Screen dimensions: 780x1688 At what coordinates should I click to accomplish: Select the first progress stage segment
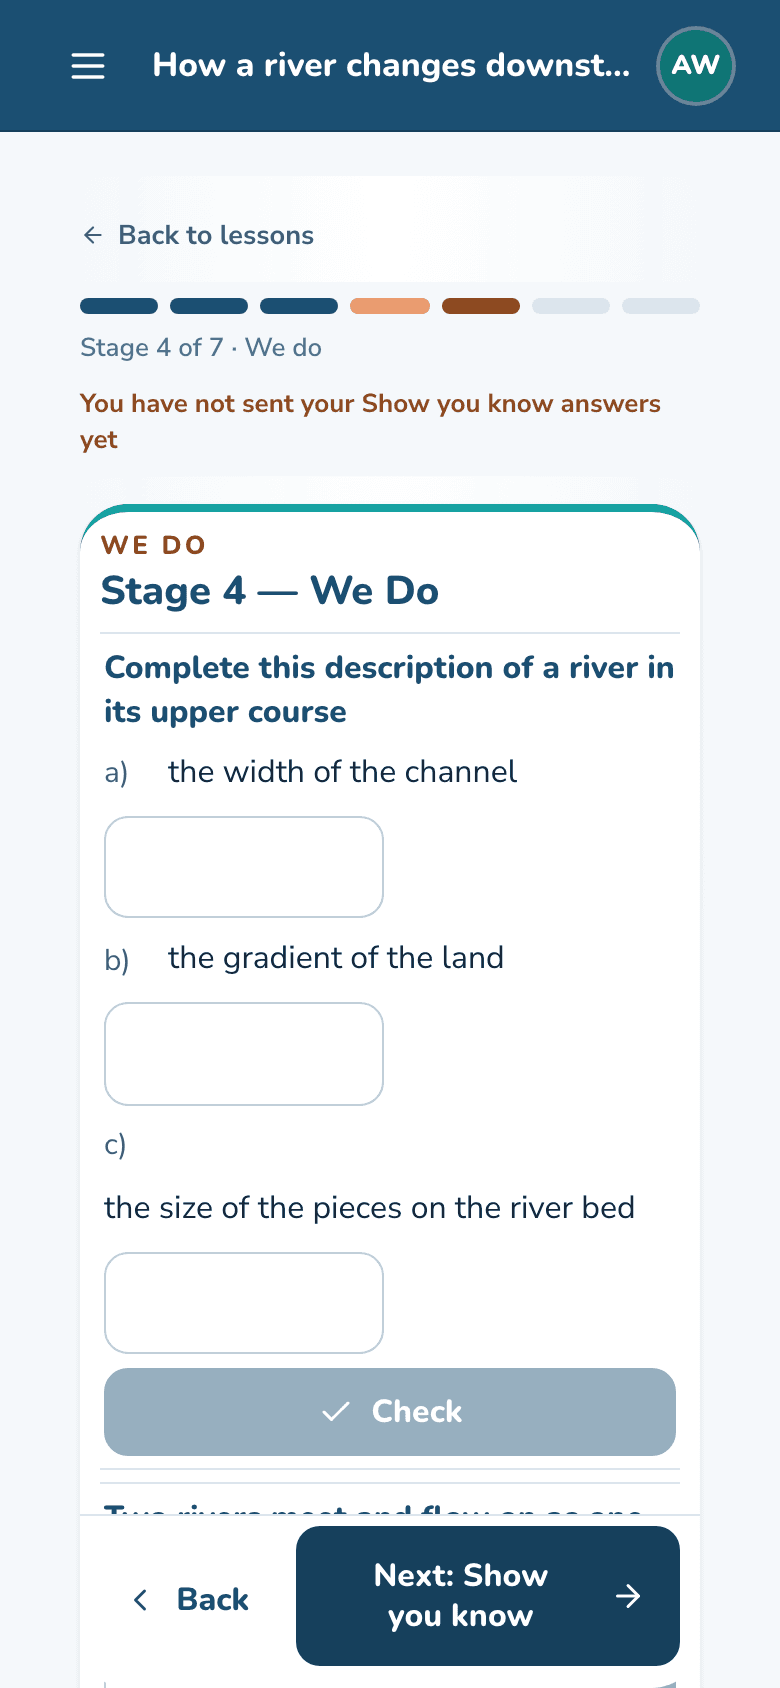119,306
